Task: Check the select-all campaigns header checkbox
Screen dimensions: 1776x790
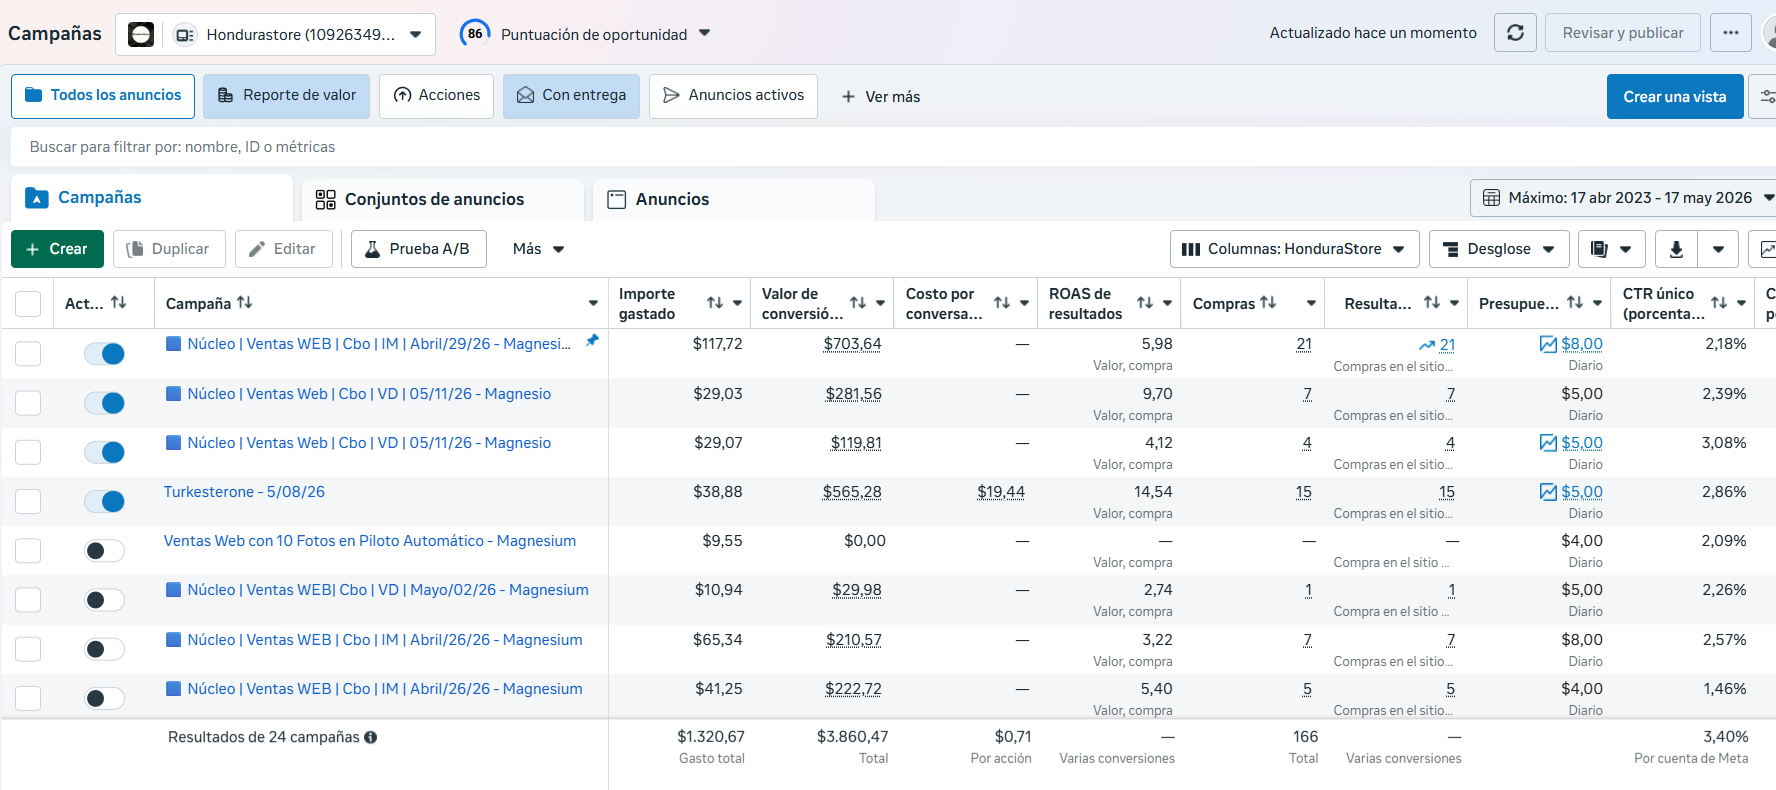Action: 28,303
